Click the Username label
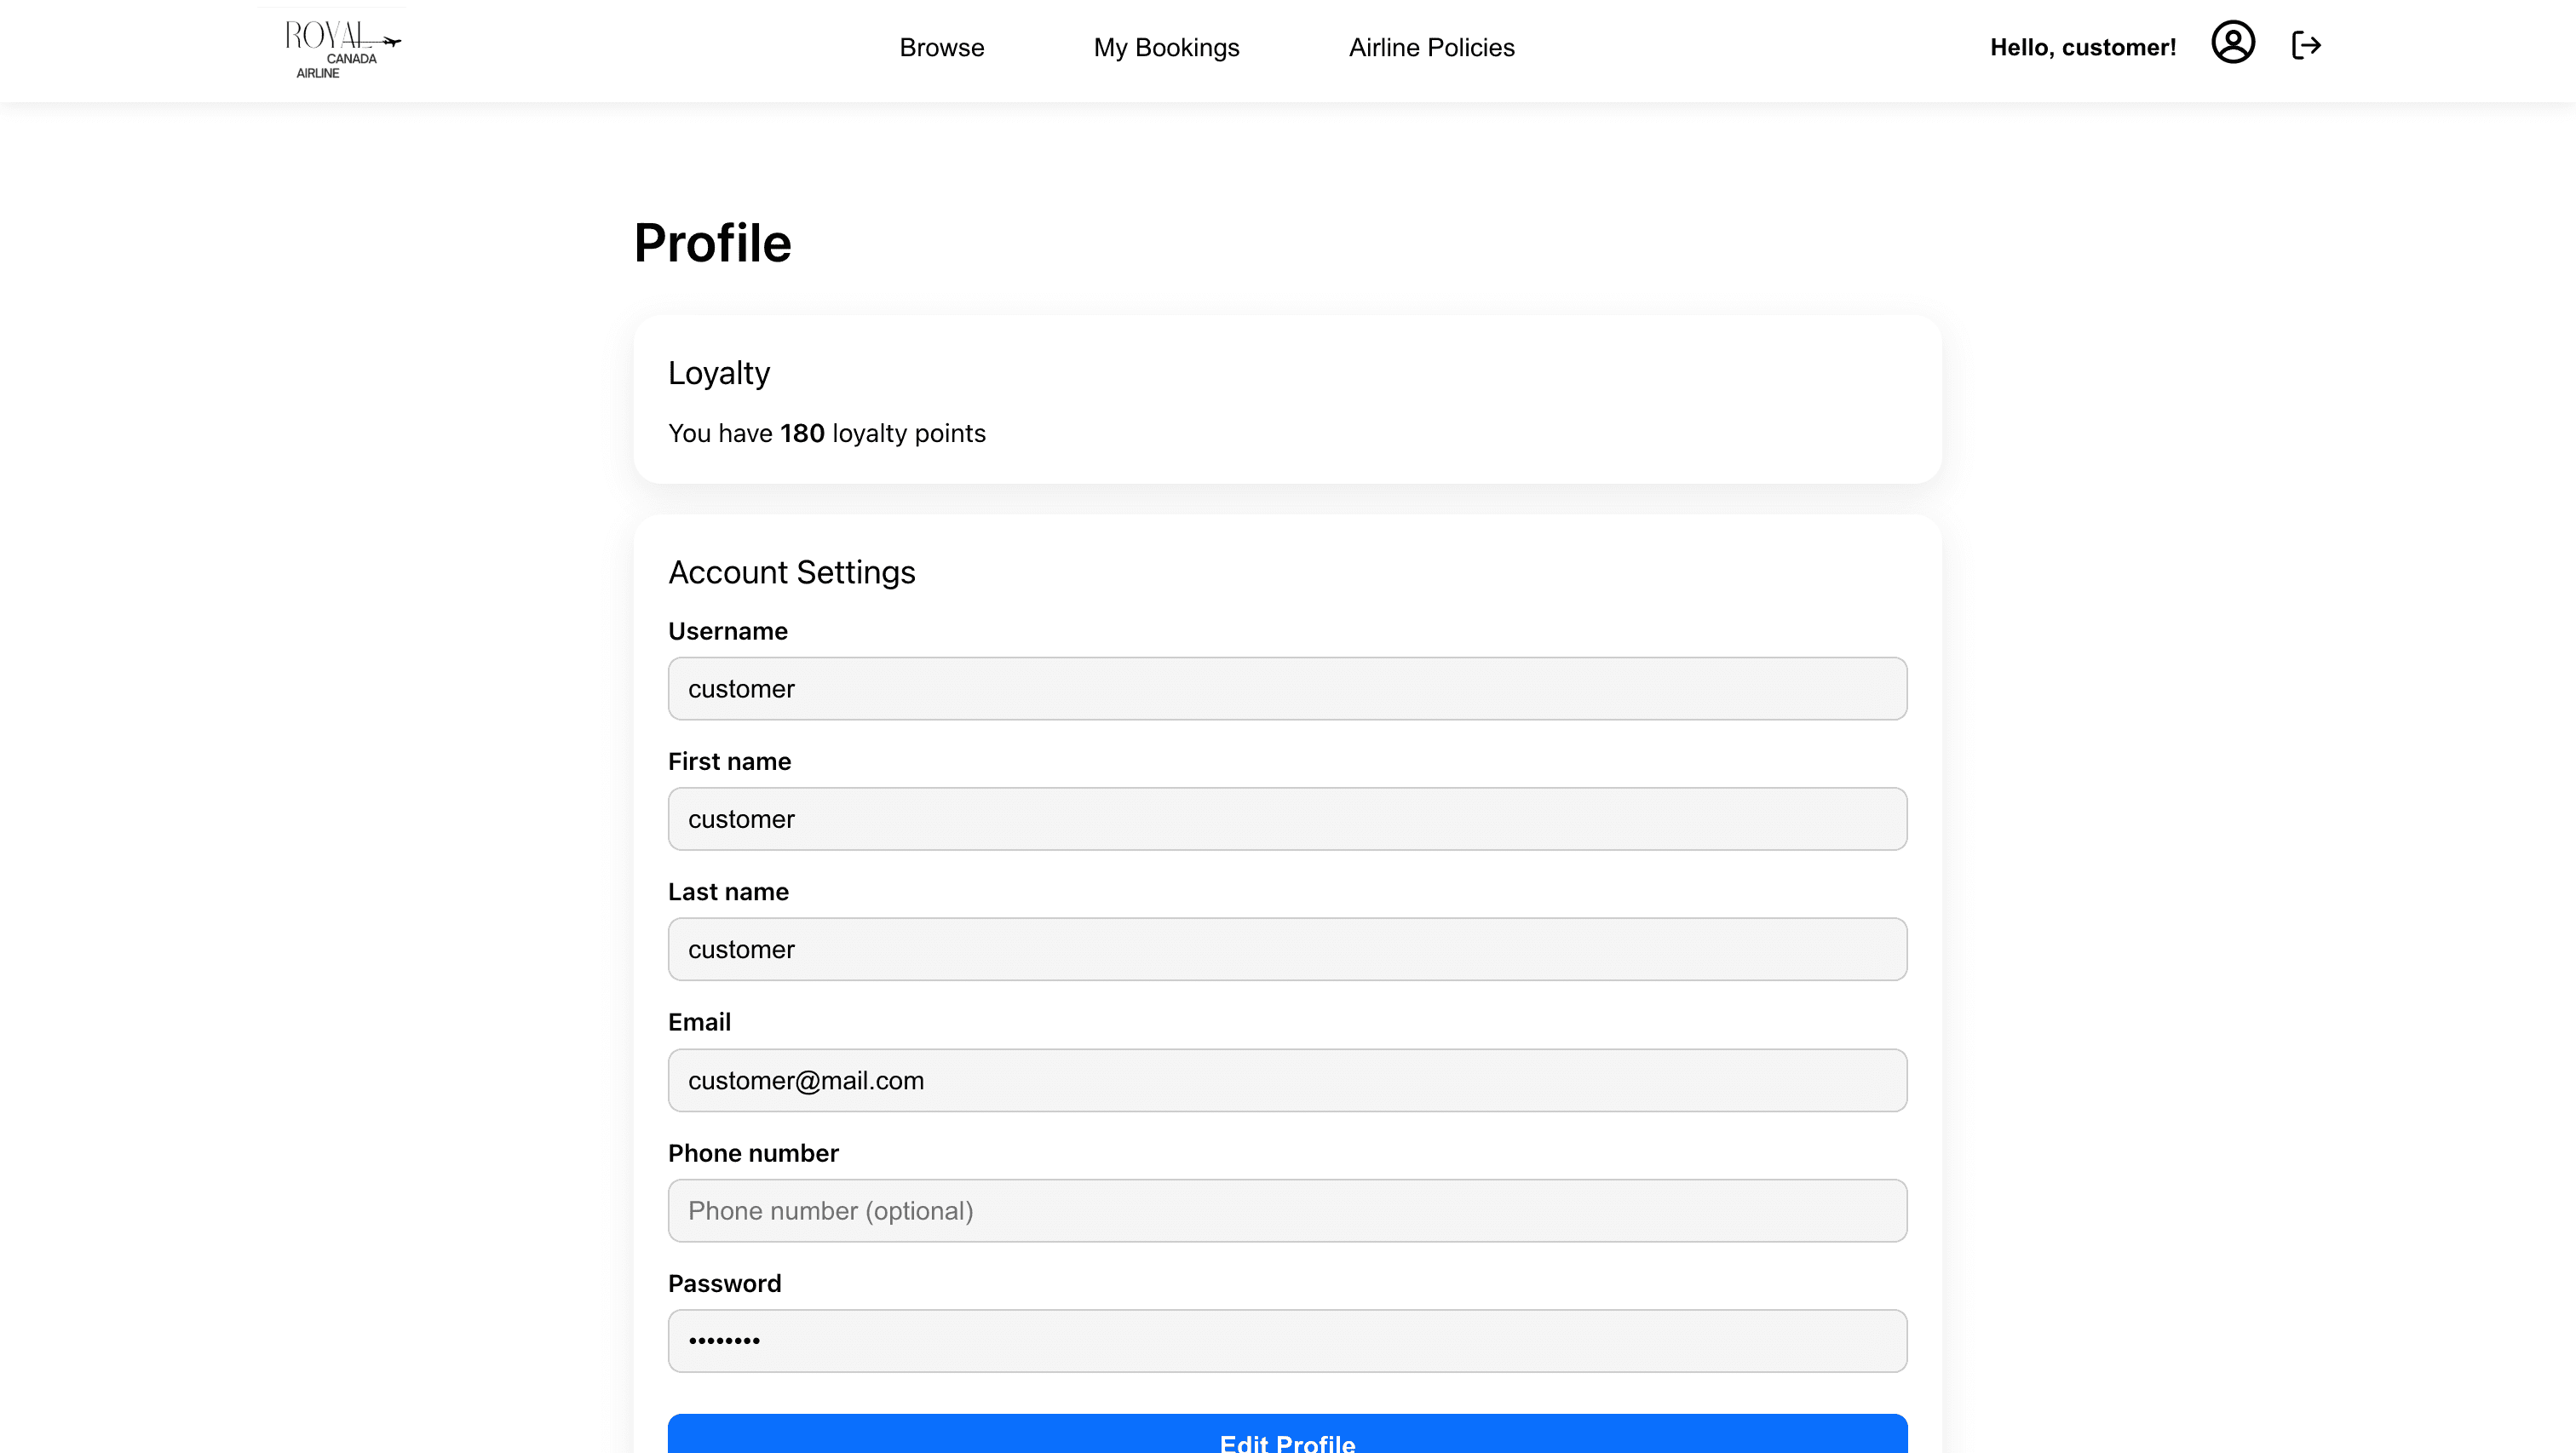 727,631
